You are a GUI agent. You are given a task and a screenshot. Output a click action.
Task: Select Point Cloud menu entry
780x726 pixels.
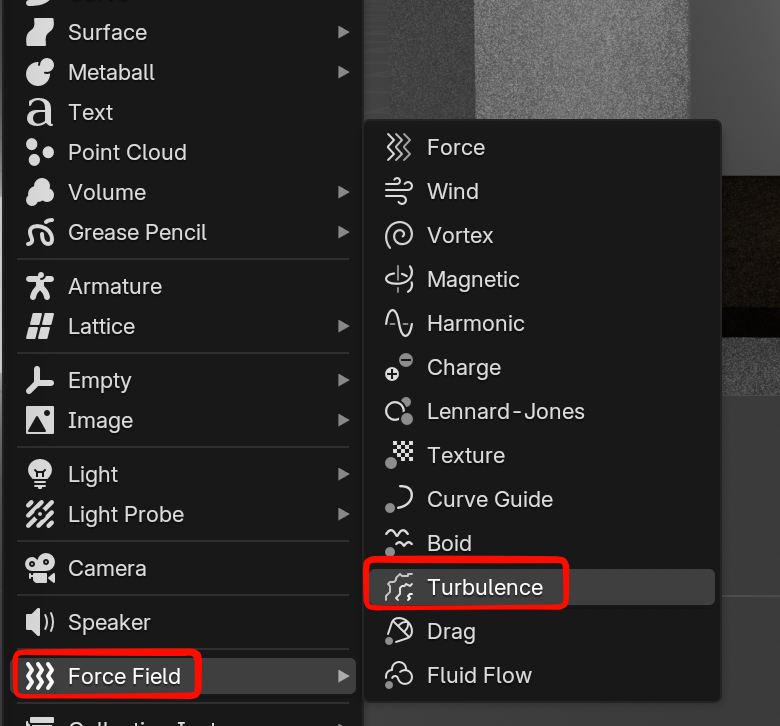pos(127,153)
